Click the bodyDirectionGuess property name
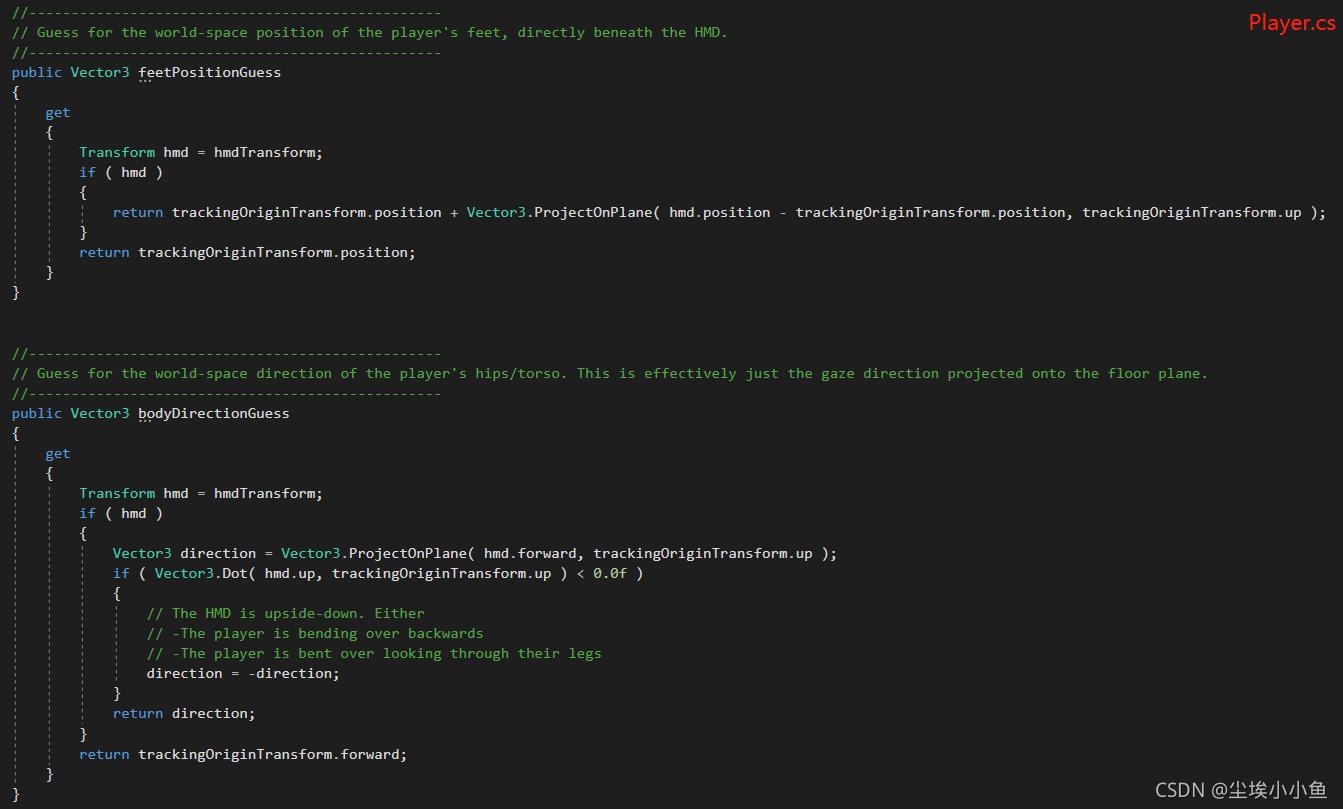The height and width of the screenshot is (809, 1343). pos(213,413)
